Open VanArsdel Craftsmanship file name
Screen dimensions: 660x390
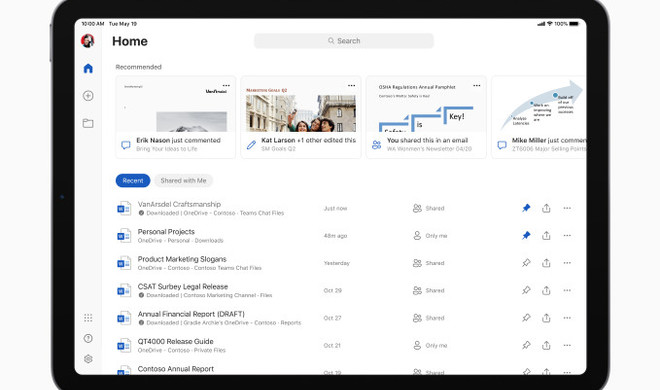(179, 204)
